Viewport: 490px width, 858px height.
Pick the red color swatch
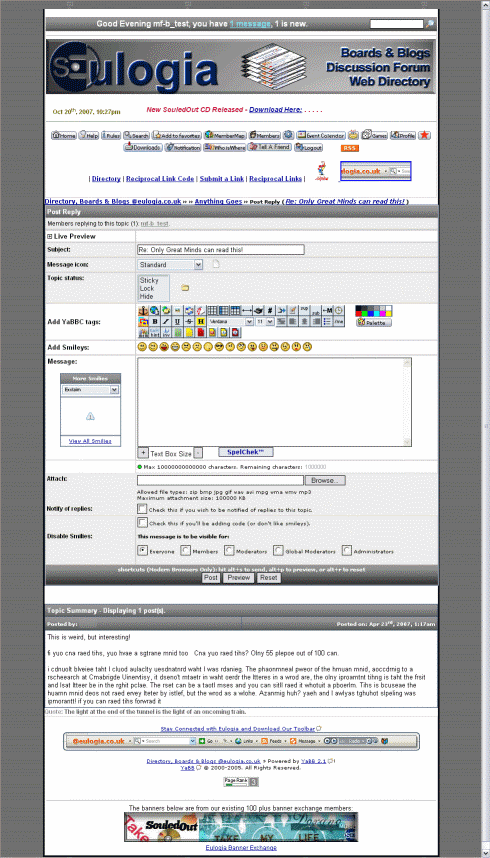[x=359, y=314]
